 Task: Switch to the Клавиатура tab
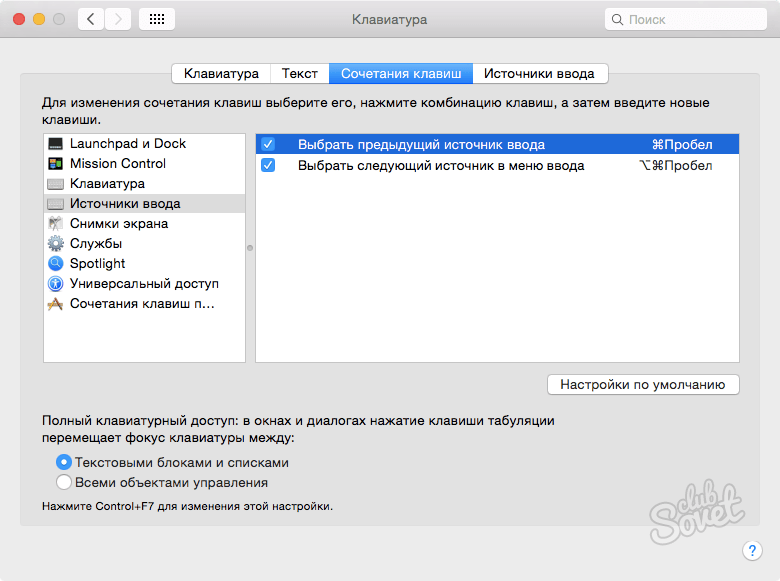tap(221, 74)
